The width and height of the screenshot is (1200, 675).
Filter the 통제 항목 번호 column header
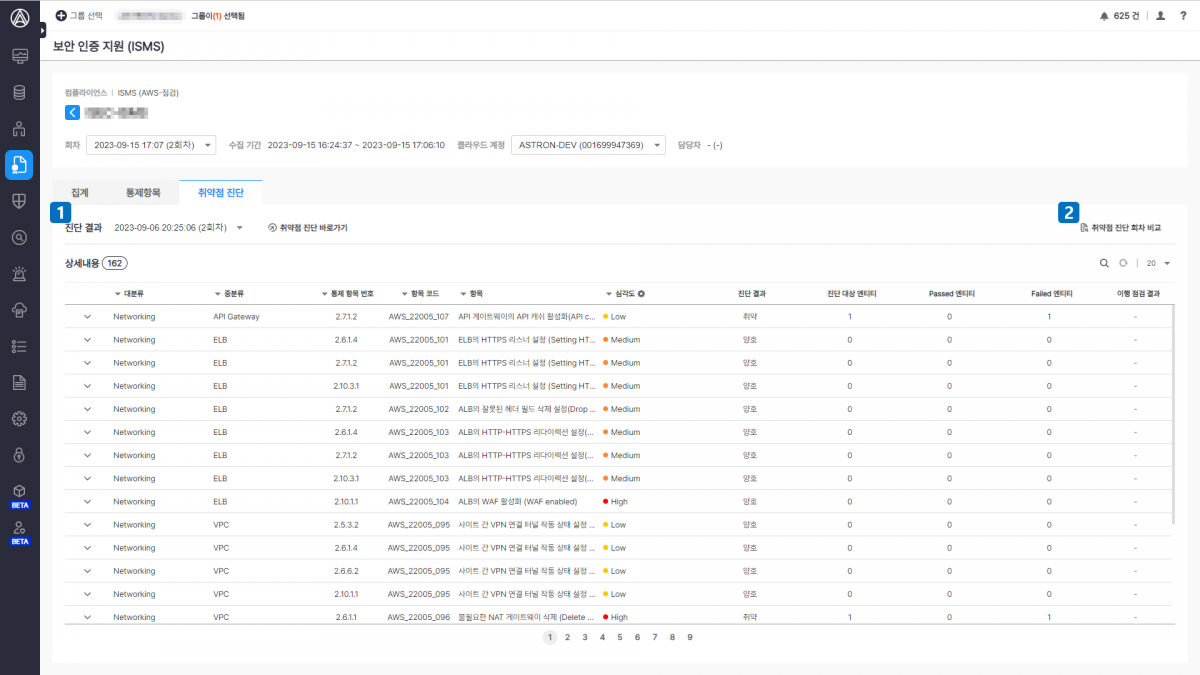tap(324, 294)
